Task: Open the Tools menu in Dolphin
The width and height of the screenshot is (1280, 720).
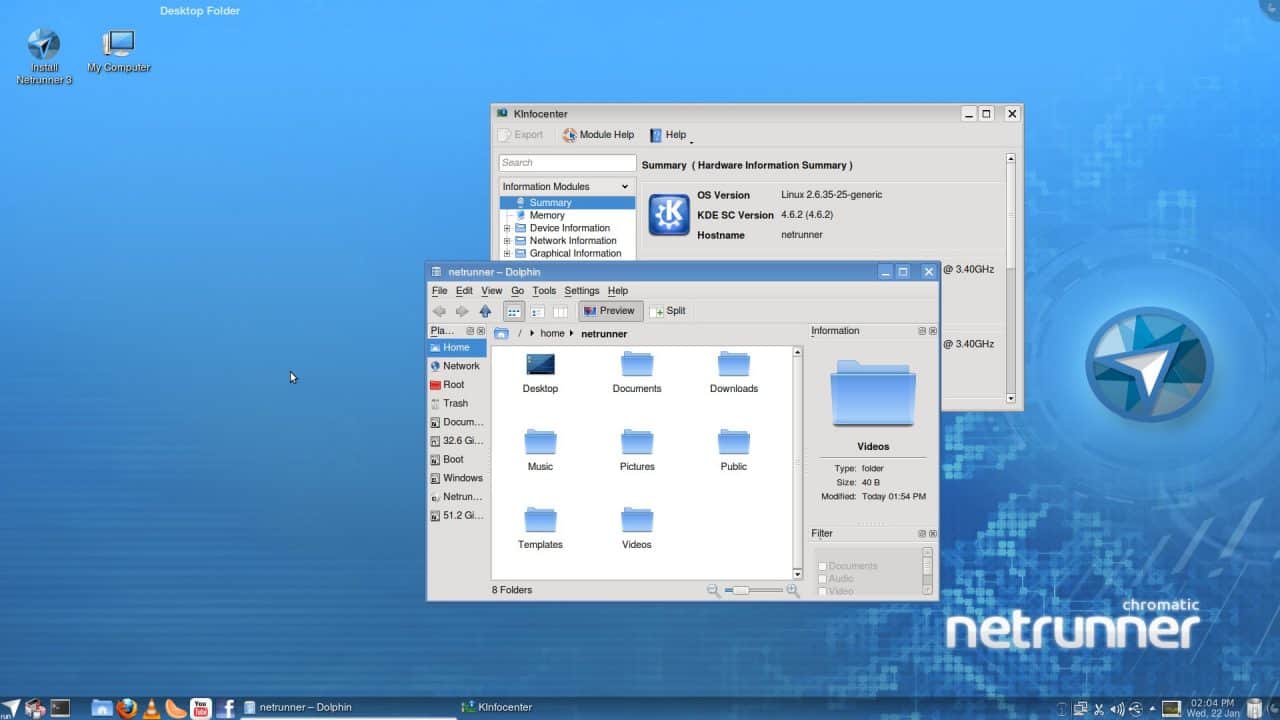Action: click(x=544, y=290)
